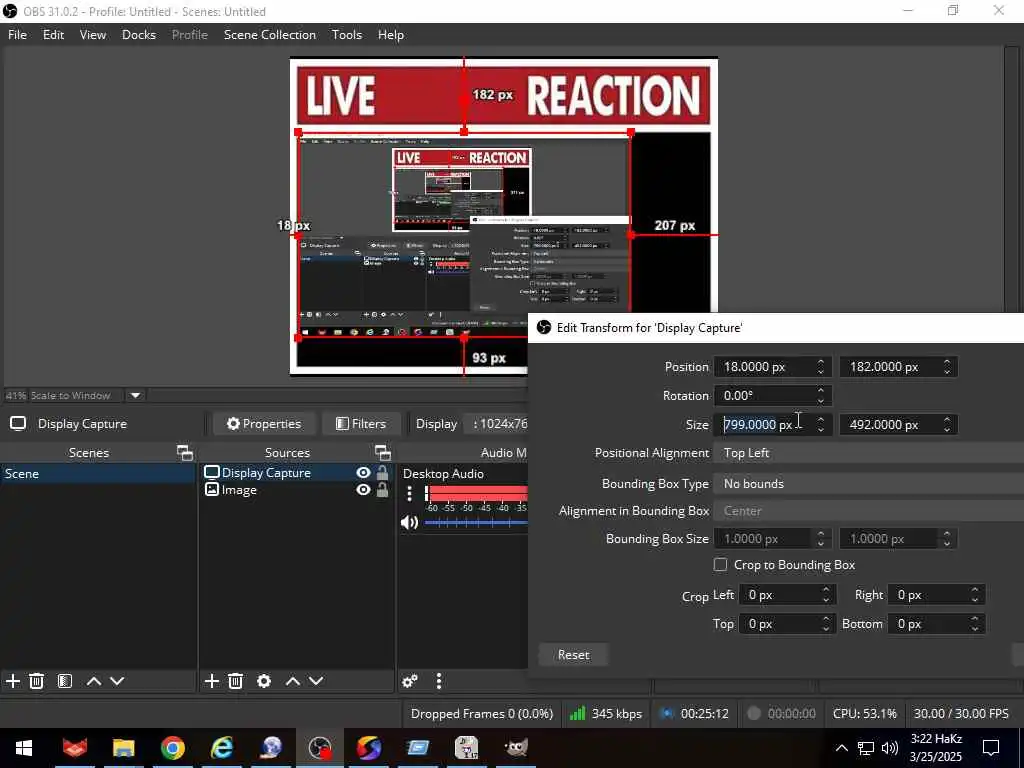Toggle lock on Image source

tap(383, 490)
